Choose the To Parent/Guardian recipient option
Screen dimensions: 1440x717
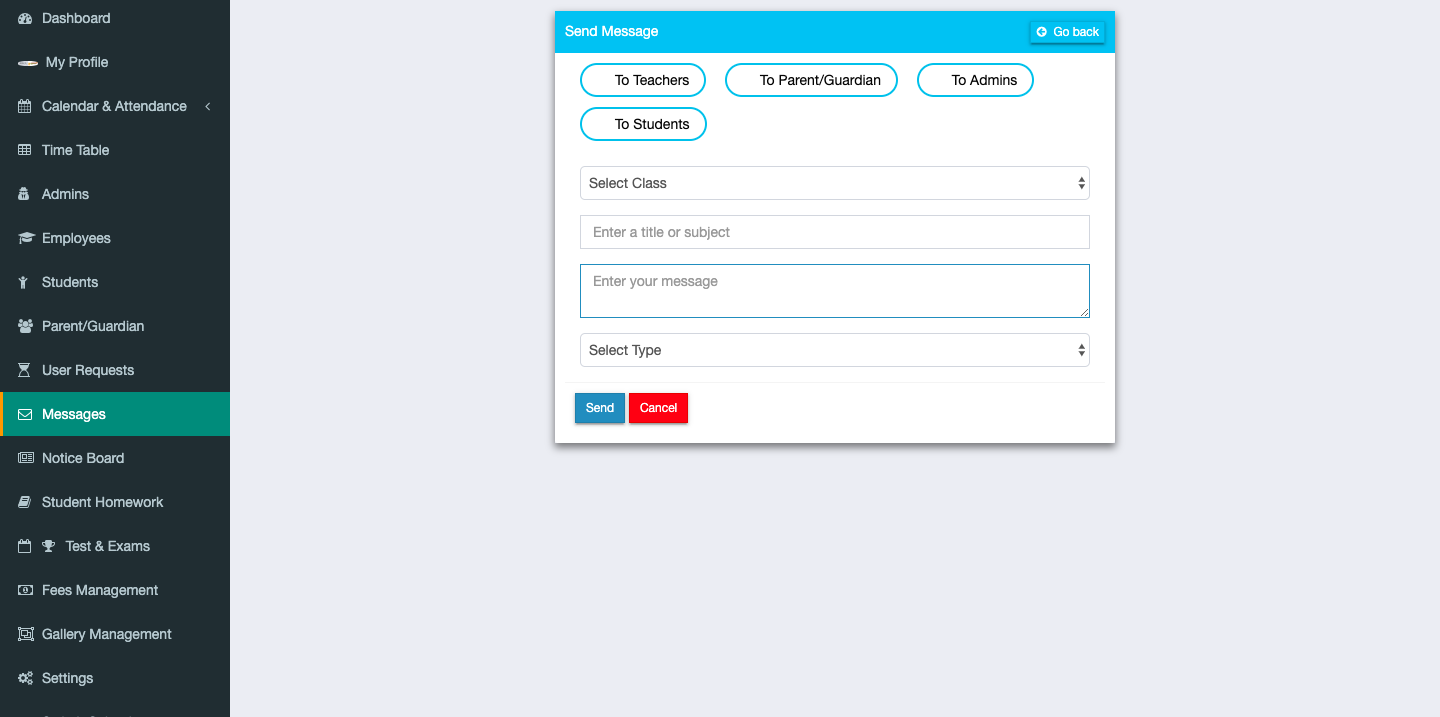click(811, 80)
